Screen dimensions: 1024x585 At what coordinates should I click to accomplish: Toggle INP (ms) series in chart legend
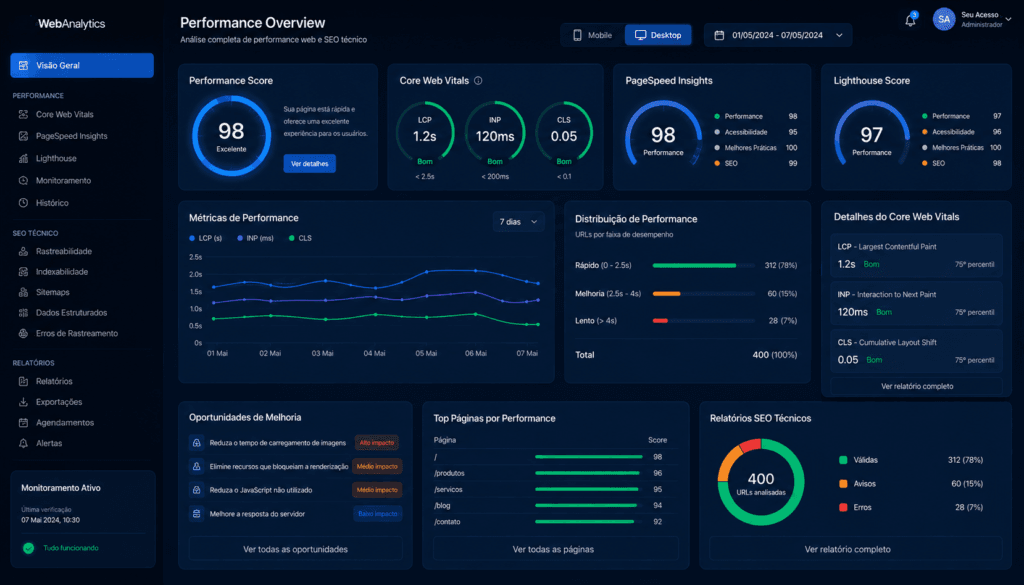[x=255, y=238]
